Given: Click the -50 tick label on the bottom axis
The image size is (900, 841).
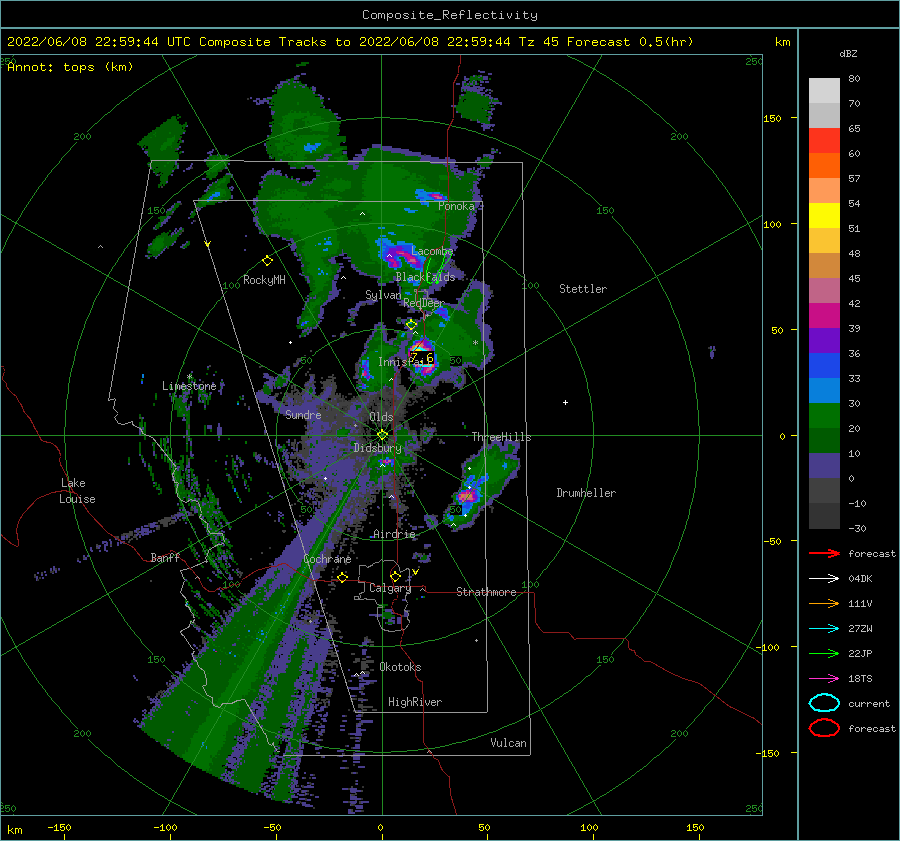Looking at the screenshot, I should tap(272, 828).
